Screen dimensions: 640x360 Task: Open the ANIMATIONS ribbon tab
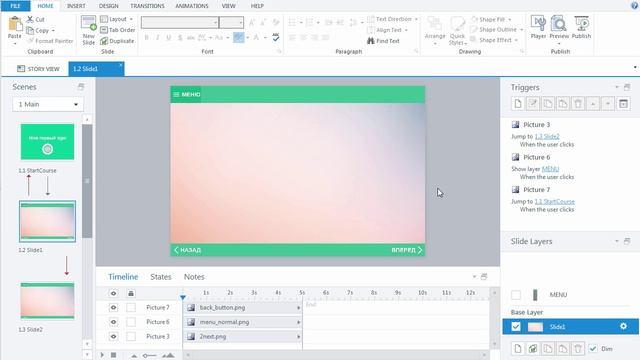click(x=192, y=6)
